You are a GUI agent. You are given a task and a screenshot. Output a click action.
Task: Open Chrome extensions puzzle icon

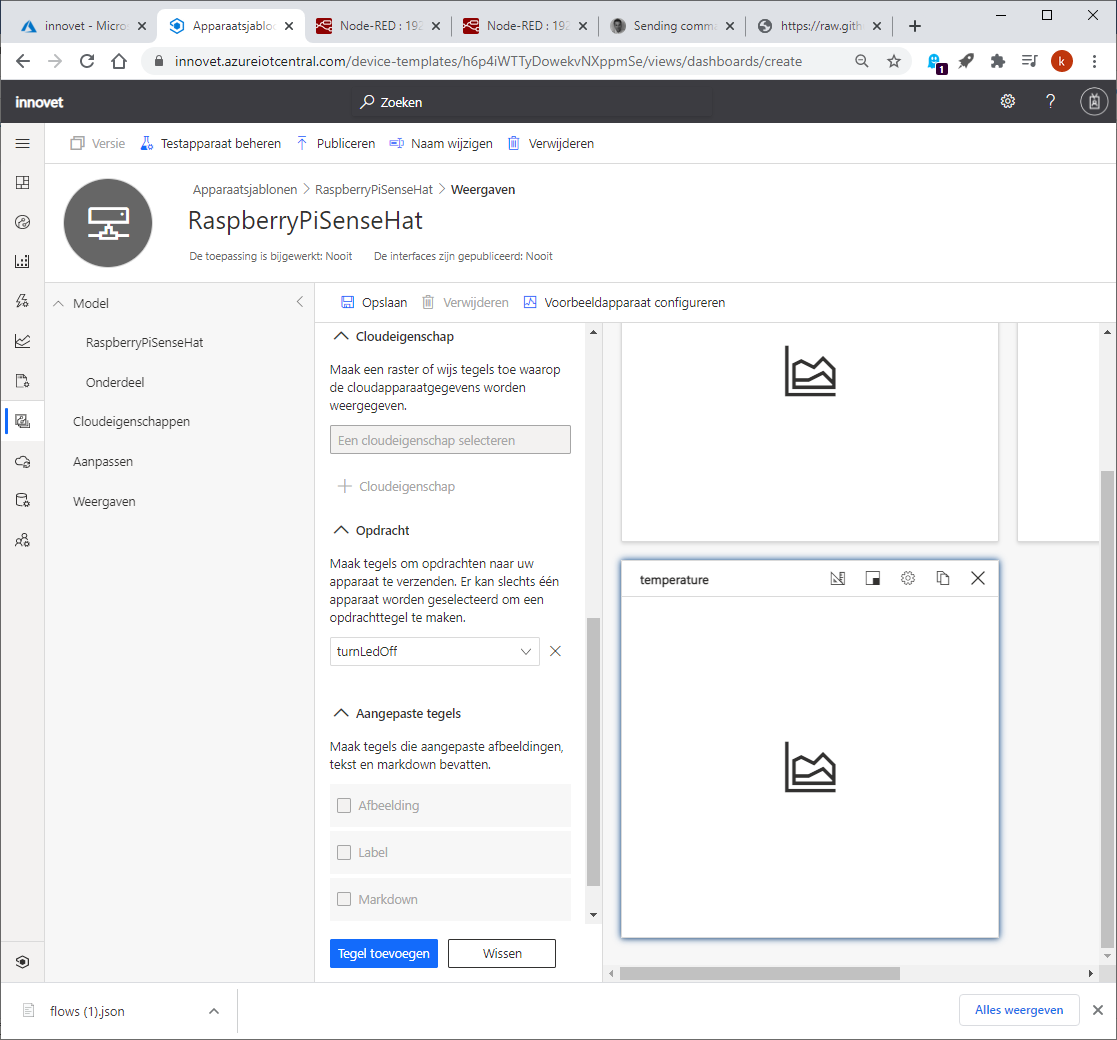997,61
